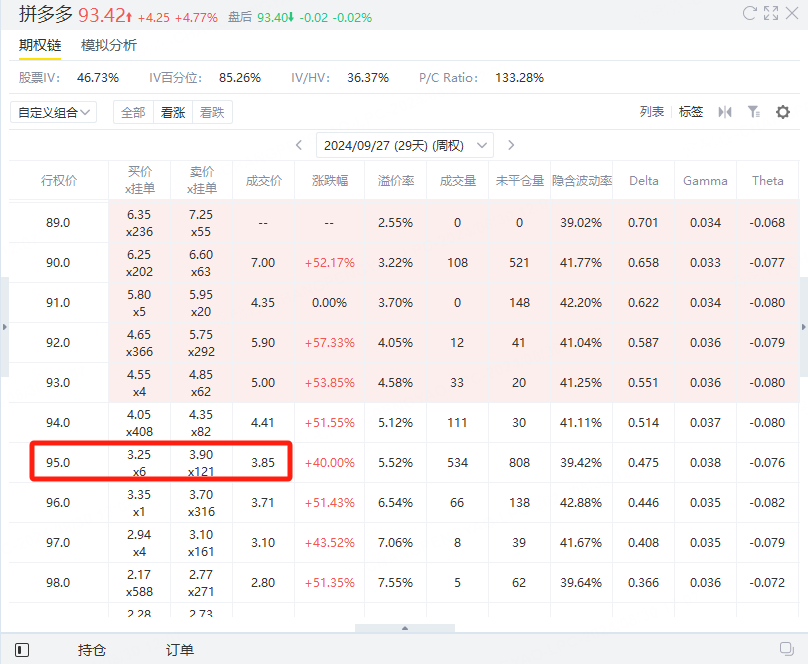Click the 买价 x挂单 column header
Screen dimensions: 808x664
pos(140,180)
